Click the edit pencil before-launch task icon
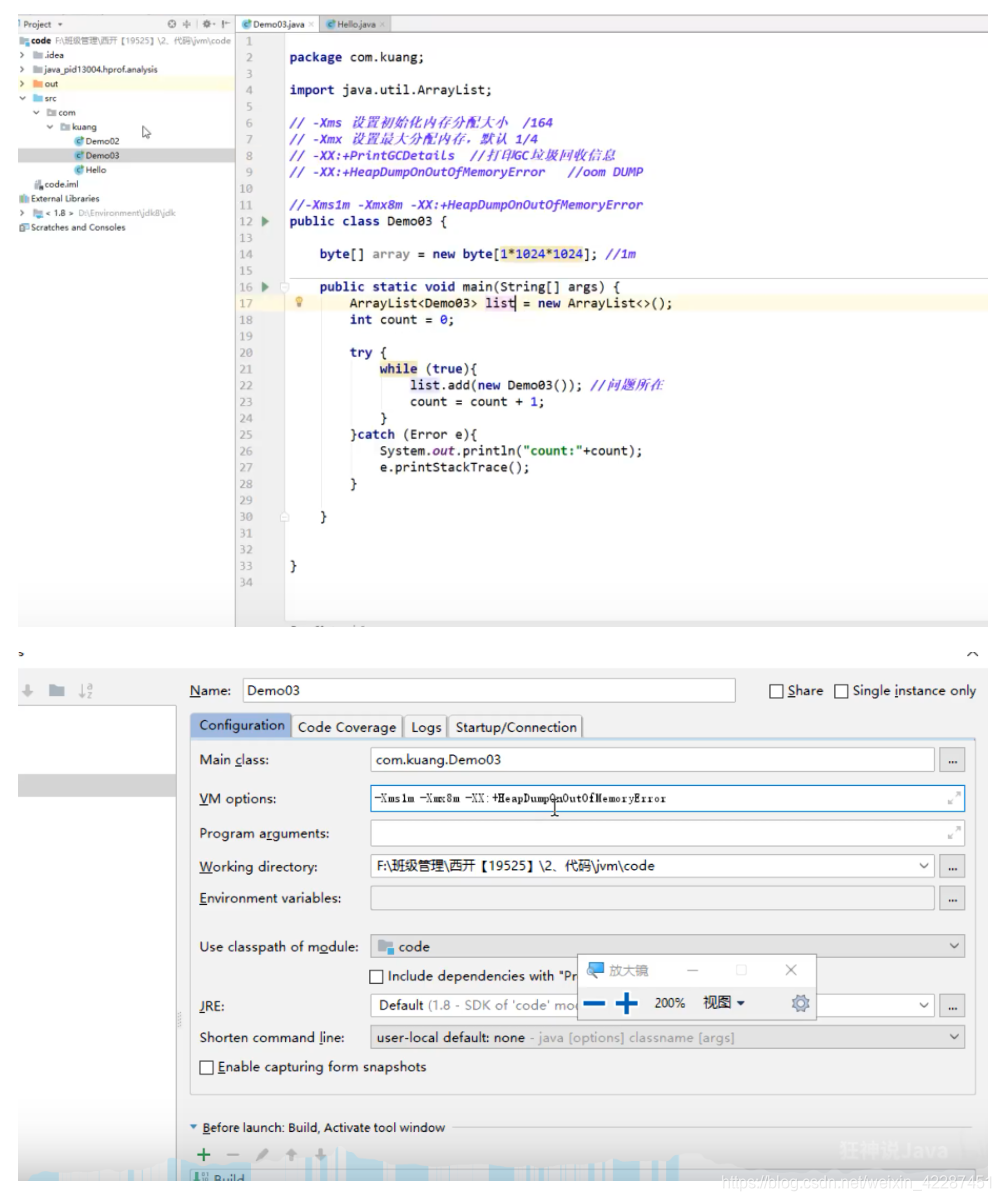Screen dimensions: 1001x1201 pos(262,1155)
